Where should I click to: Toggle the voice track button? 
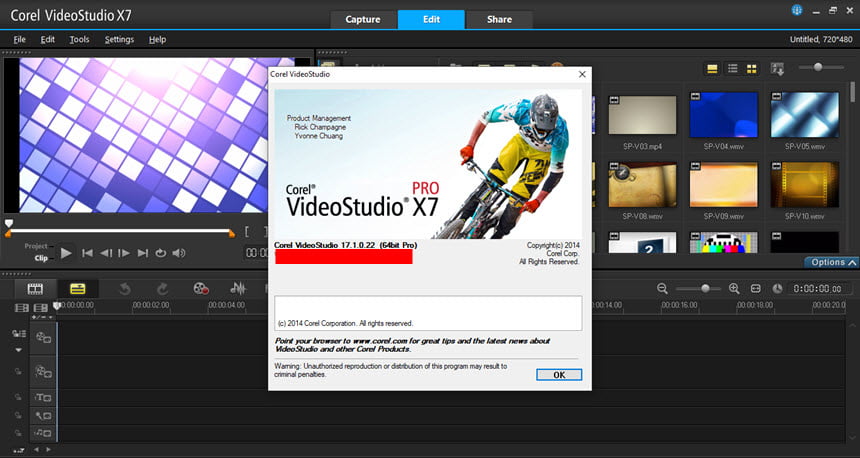pos(43,415)
